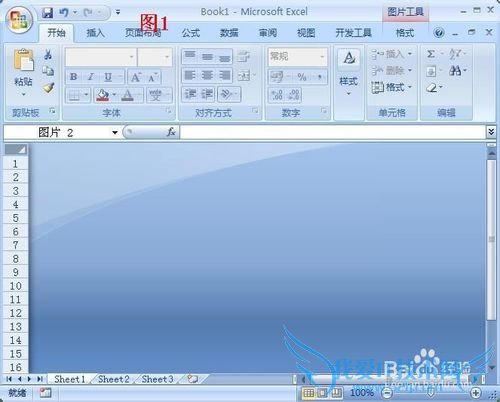
Task: Zoom in with the plus button
Action: point(476,393)
